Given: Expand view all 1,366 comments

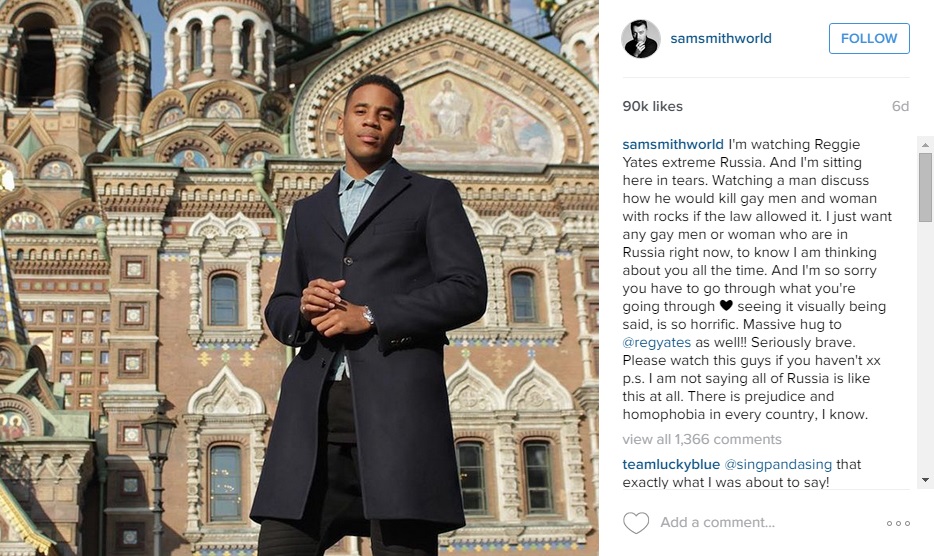Looking at the screenshot, I should 702,439.
